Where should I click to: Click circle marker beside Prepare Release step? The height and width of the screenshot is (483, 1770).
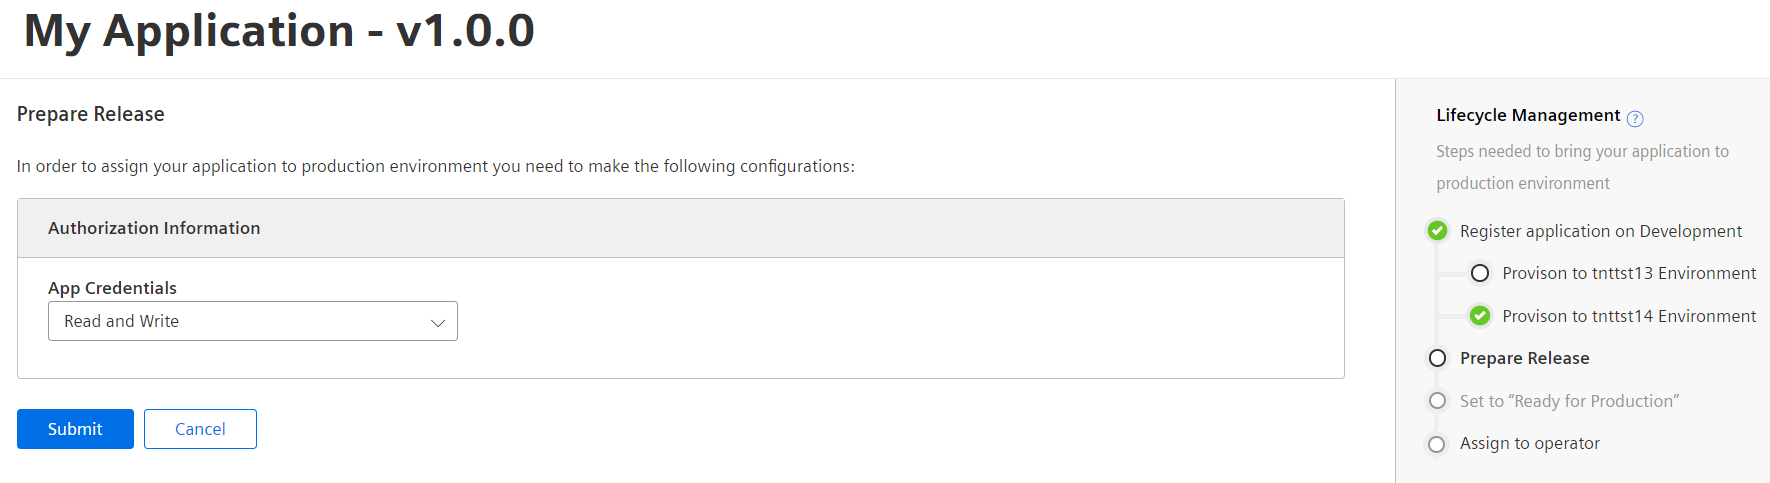click(1437, 358)
